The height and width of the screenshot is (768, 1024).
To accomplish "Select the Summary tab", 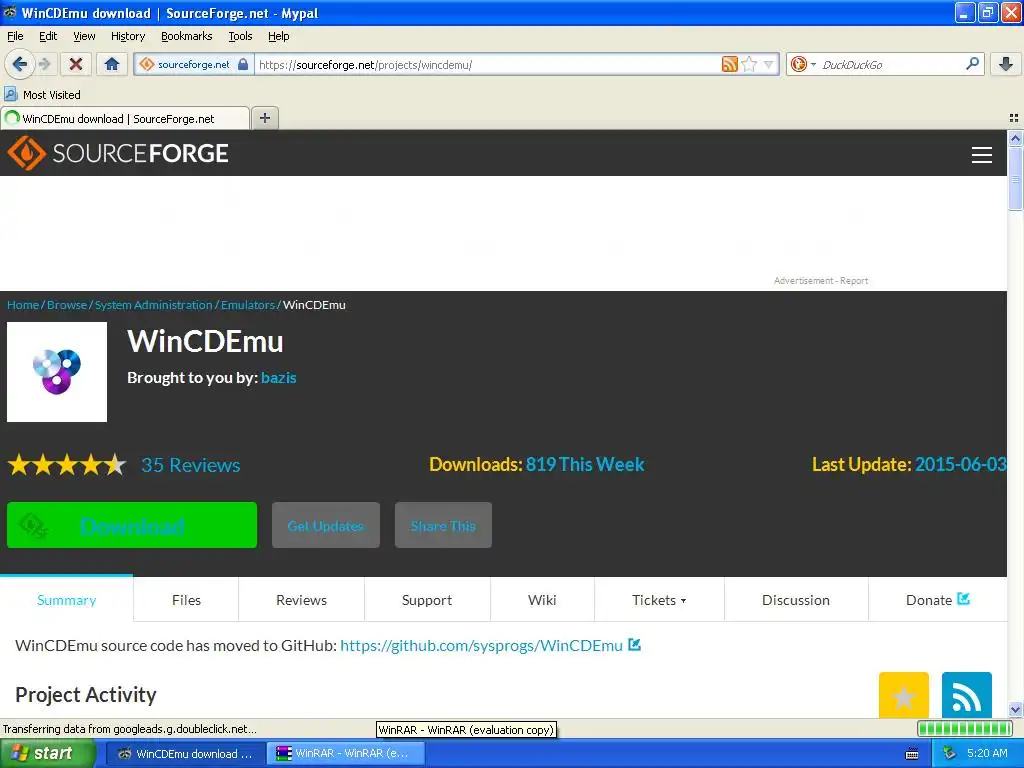I will (x=67, y=600).
